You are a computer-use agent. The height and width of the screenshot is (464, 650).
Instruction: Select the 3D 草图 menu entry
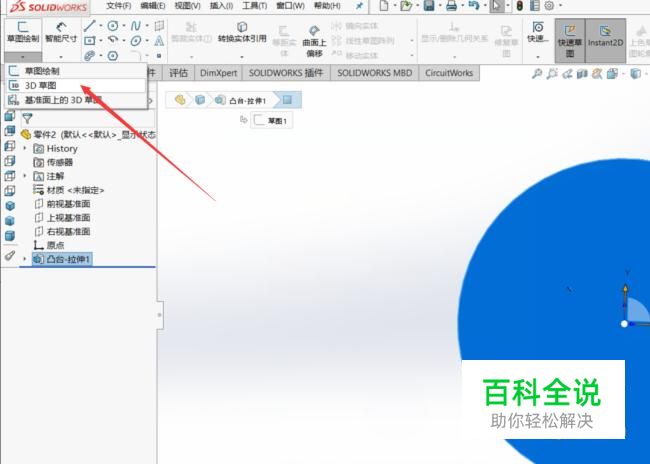76,85
